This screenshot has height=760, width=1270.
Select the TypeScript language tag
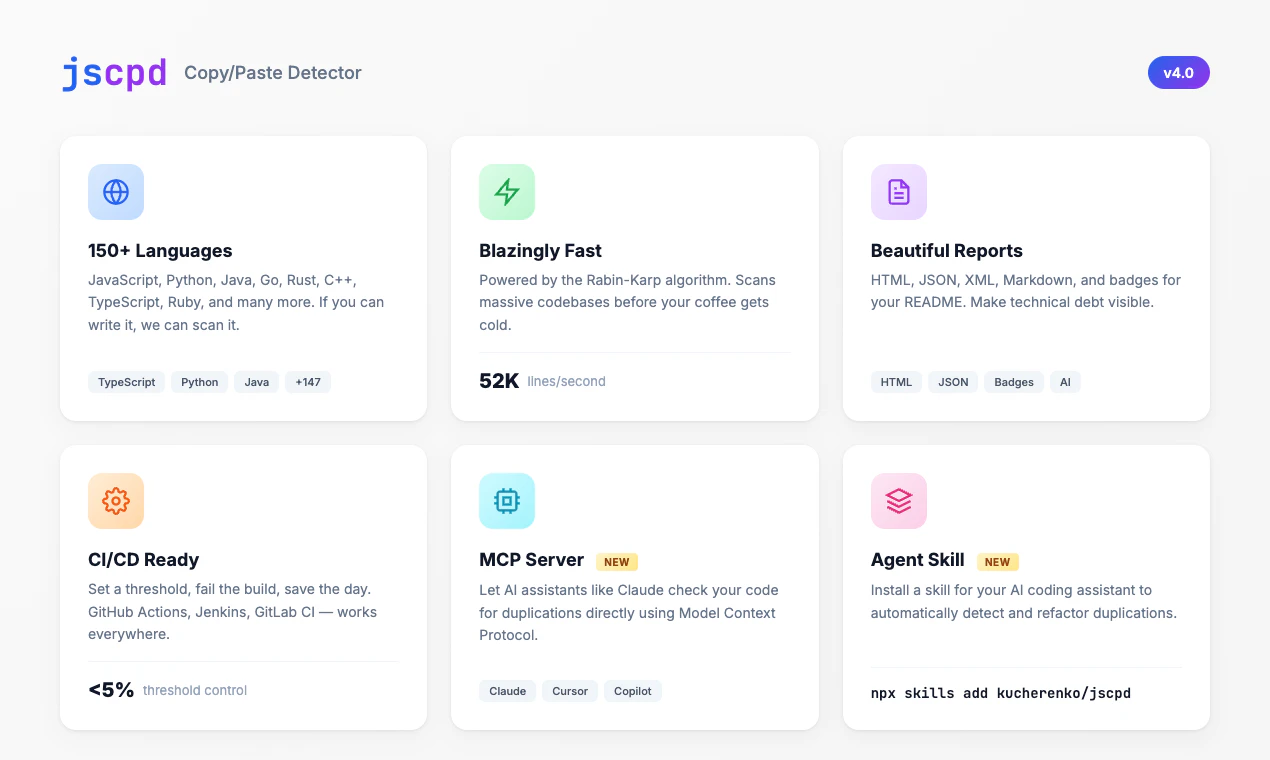[126, 382]
